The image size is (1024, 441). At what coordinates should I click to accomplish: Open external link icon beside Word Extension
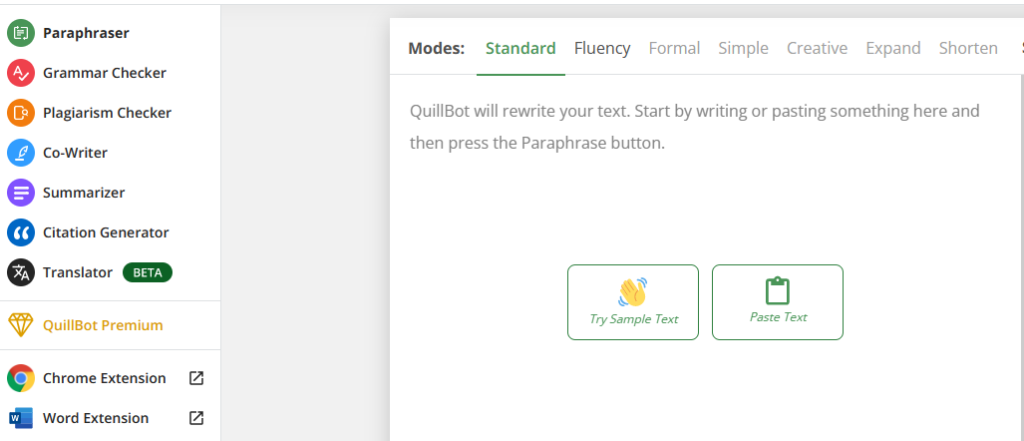[196, 417]
